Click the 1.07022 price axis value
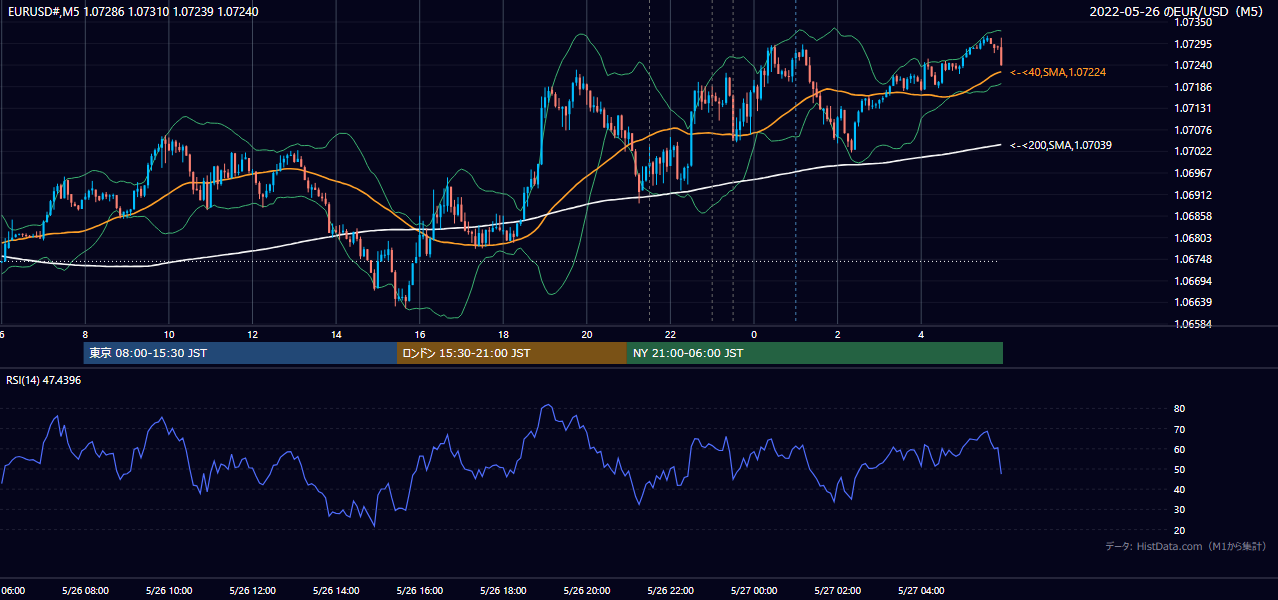1278x600 pixels. click(x=1193, y=152)
